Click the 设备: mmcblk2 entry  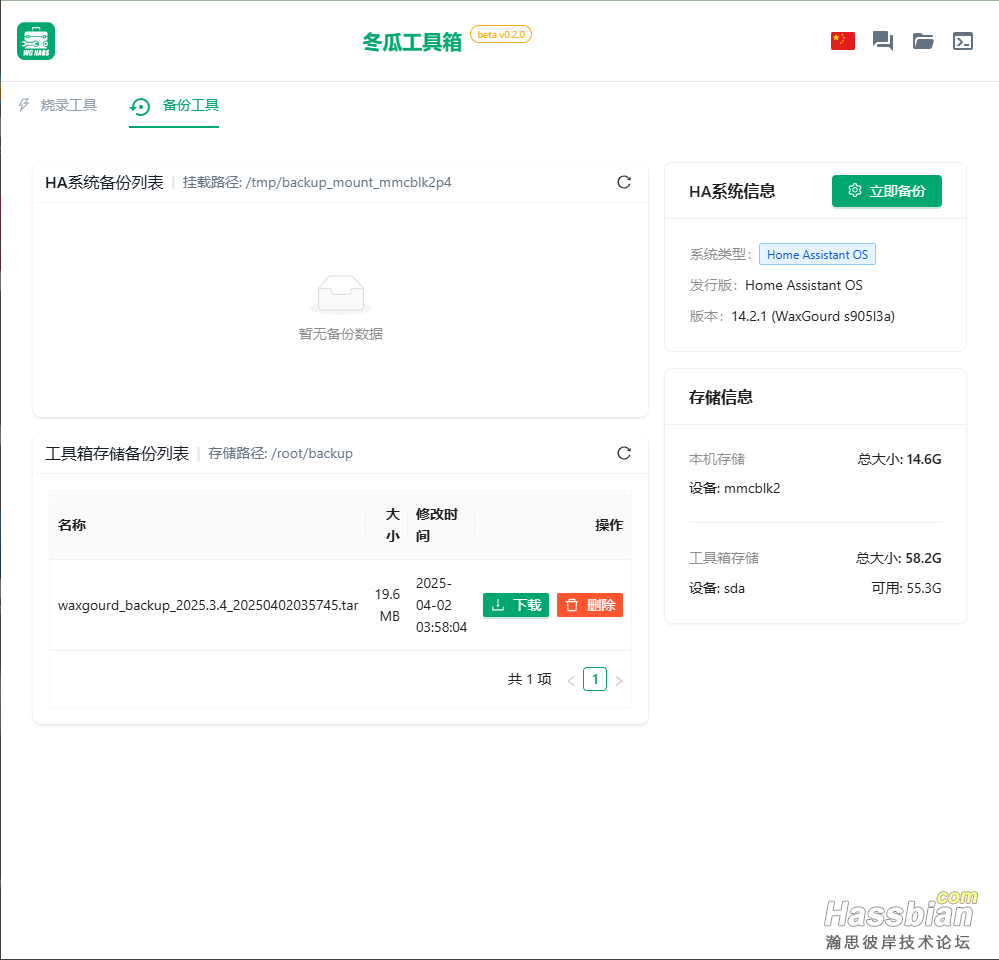[735, 489]
